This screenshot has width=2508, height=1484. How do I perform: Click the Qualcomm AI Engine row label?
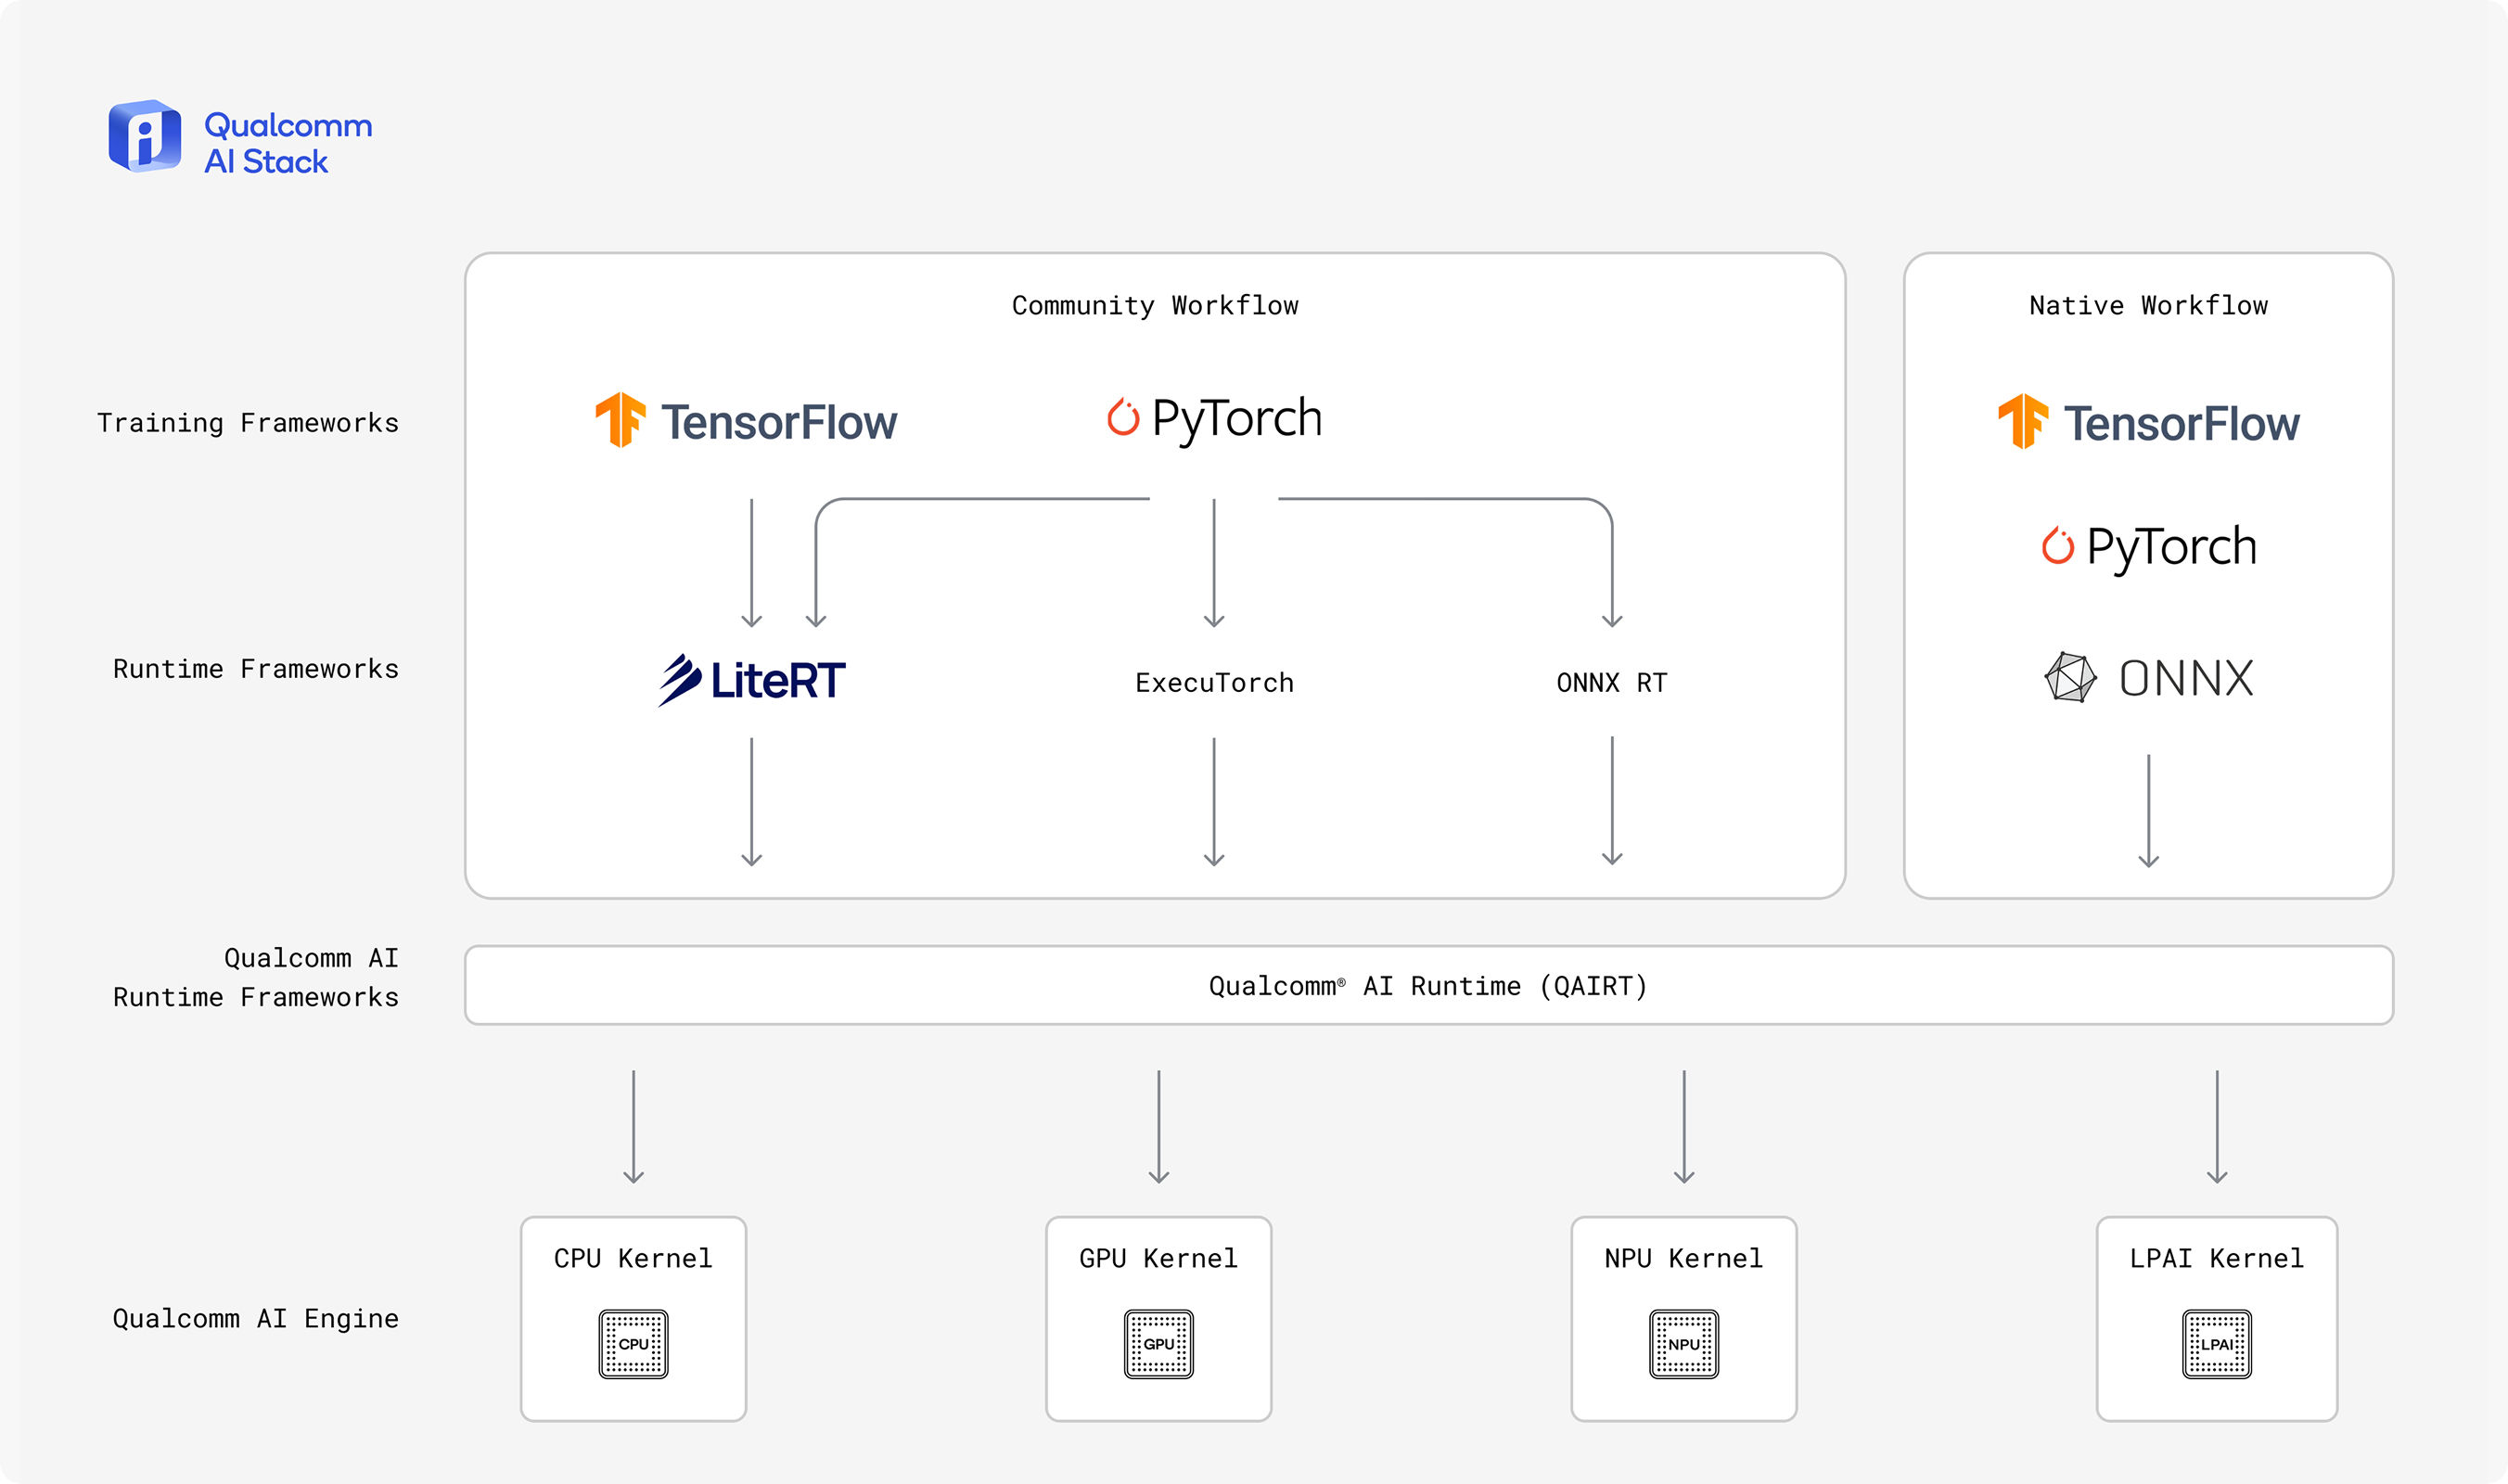256,1318
